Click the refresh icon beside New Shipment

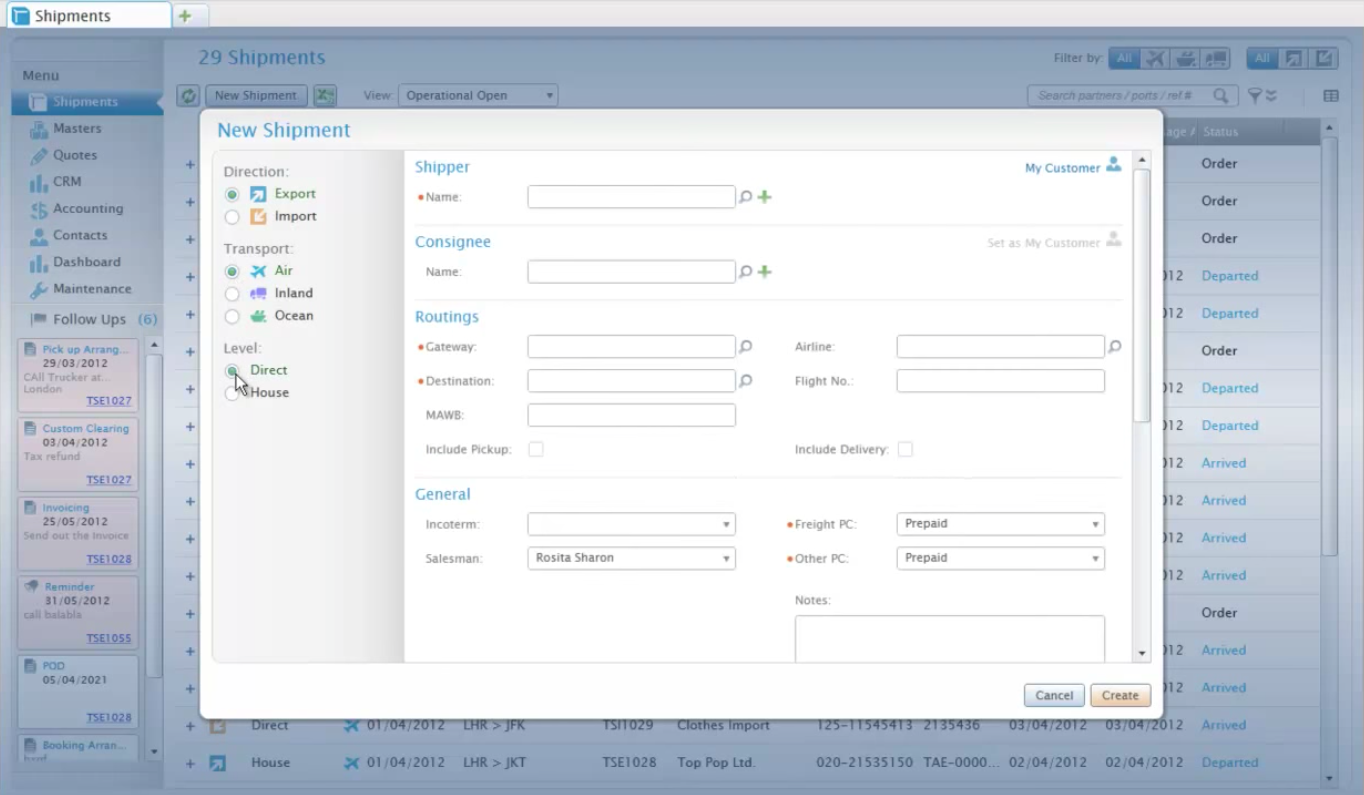click(188, 95)
